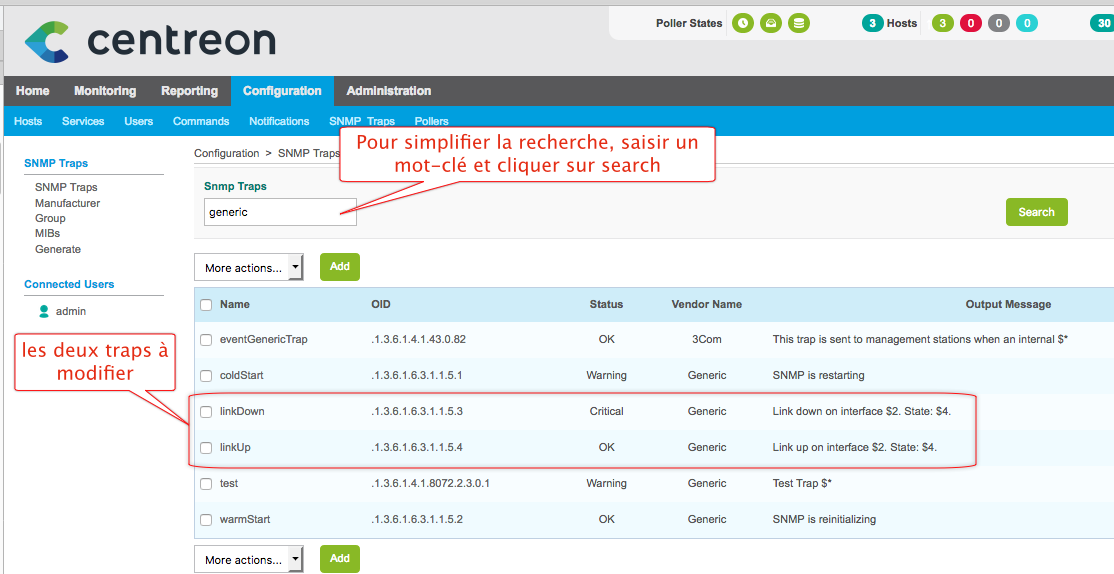Check the linkDown trap checkbox
The height and width of the screenshot is (574, 1114).
click(x=206, y=412)
